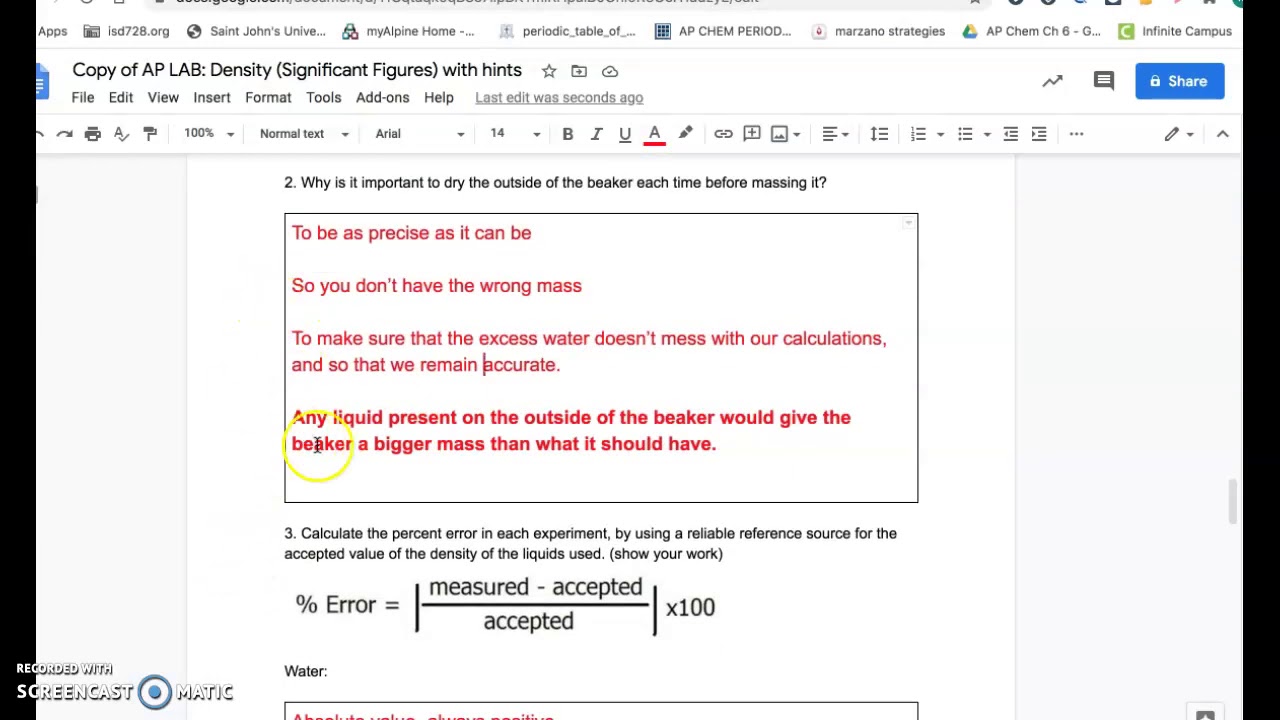Open the Edit menu
The width and height of the screenshot is (1280, 720).
pyautogui.click(x=121, y=98)
